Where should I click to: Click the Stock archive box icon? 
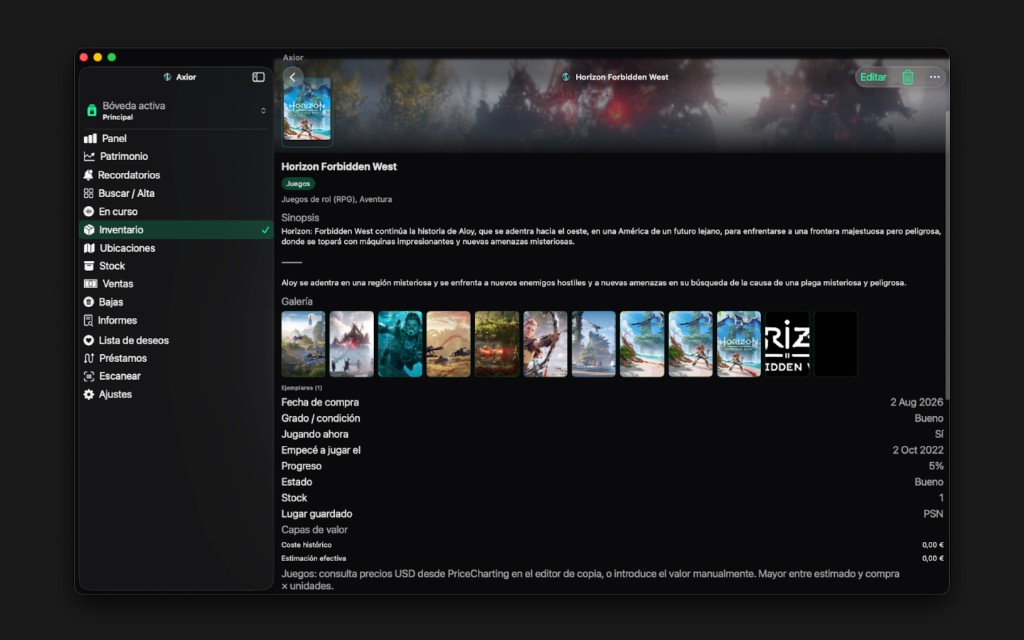(x=89, y=266)
